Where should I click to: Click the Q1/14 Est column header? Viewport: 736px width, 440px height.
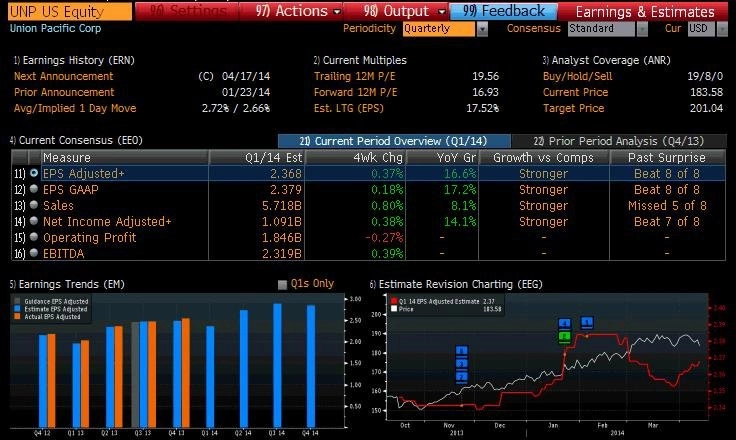click(x=257, y=157)
